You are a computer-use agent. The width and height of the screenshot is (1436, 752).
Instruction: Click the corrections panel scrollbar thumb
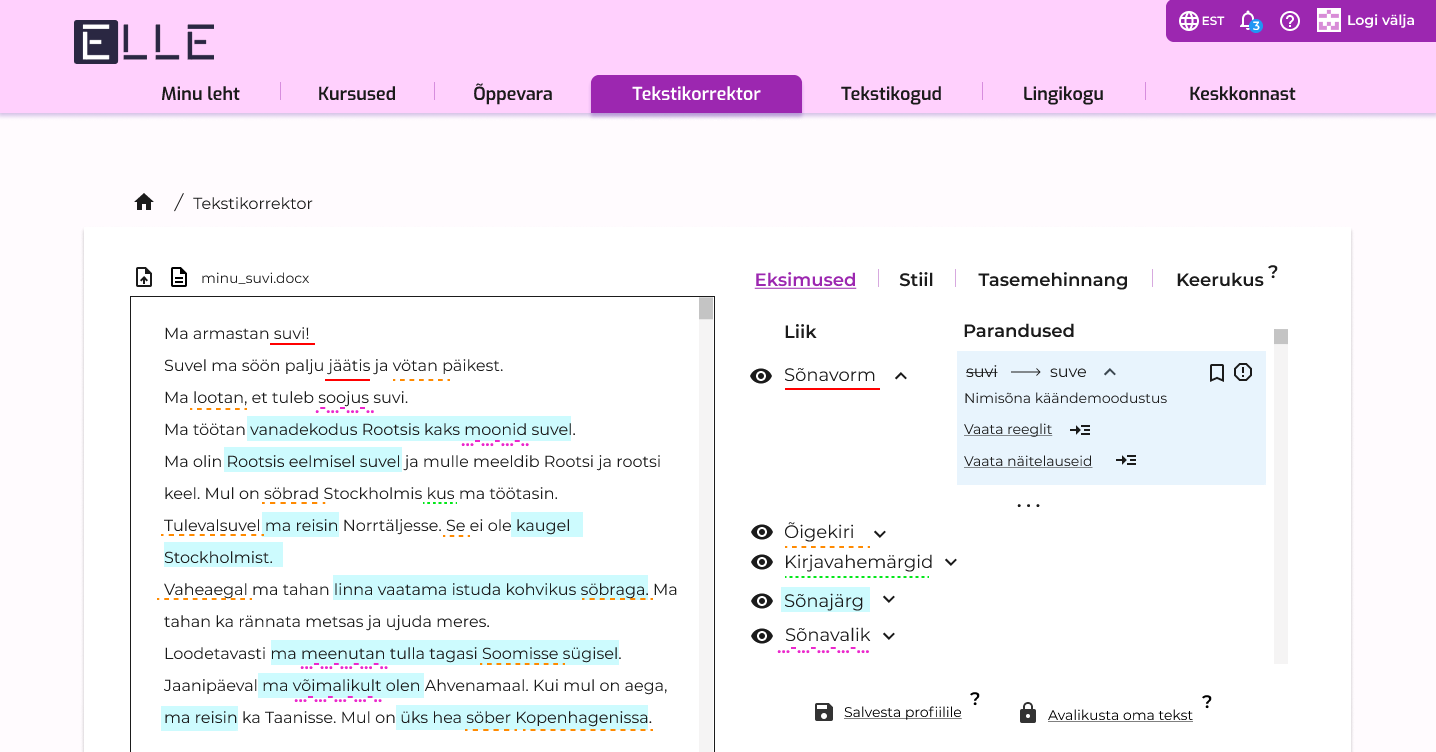[1281, 336]
